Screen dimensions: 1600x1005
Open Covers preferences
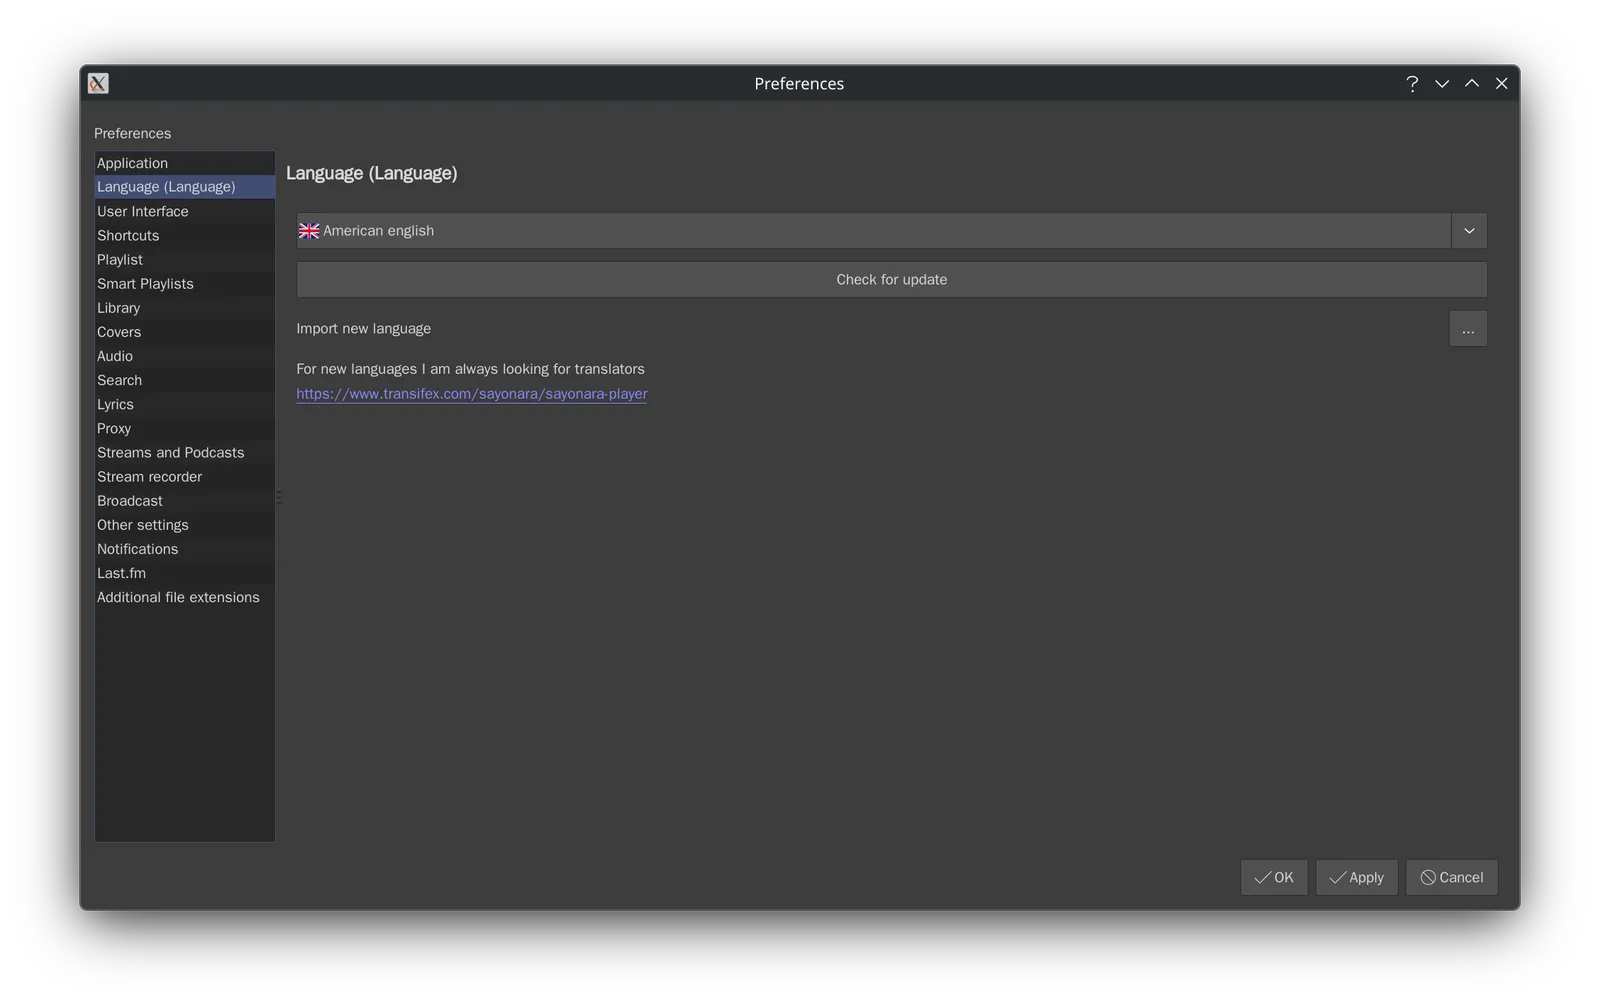pyautogui.click(x=185, y=332)
